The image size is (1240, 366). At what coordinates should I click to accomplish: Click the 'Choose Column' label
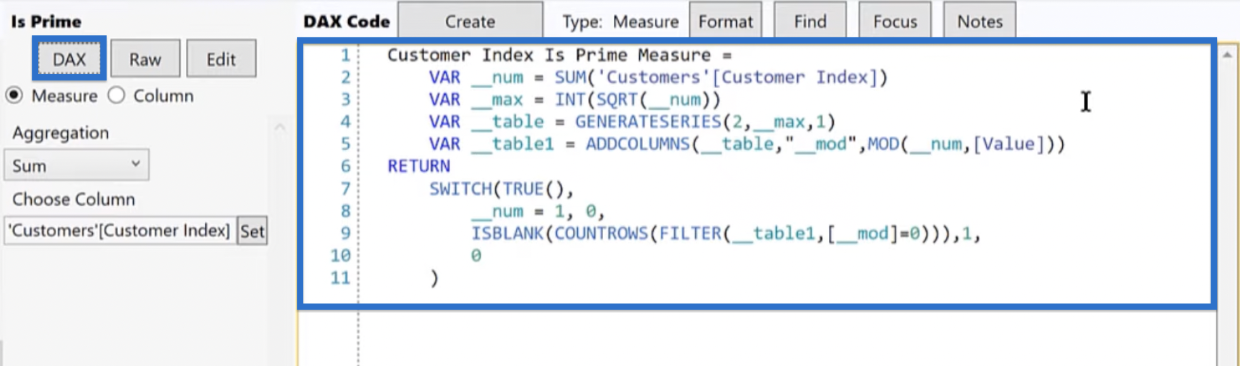click(x=74, y=199)
